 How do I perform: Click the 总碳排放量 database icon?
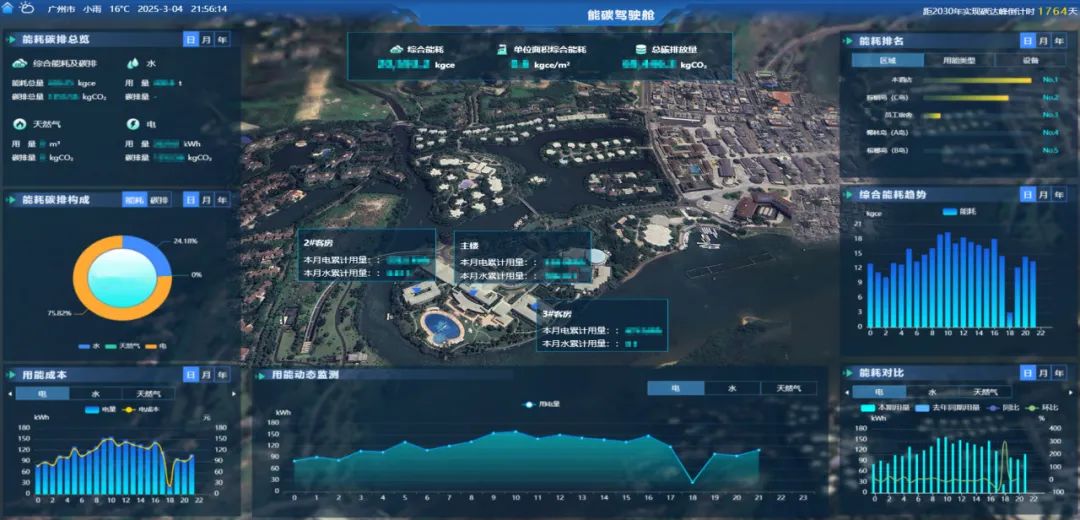(x=640, y=48)
